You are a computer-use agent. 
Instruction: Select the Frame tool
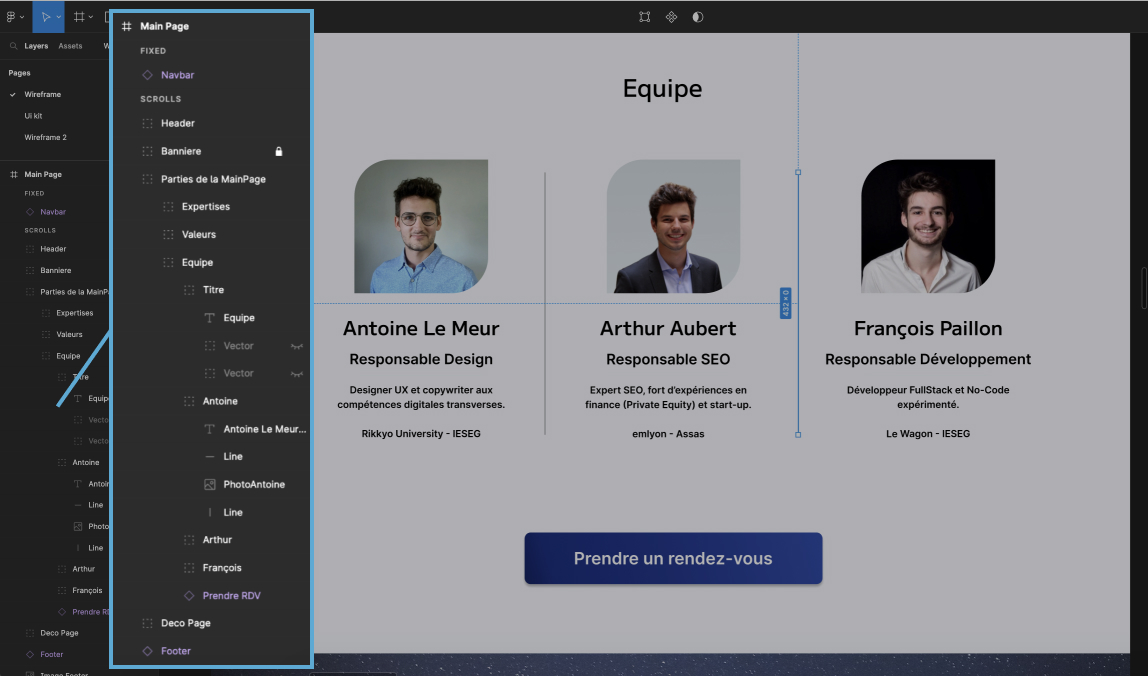79,16
